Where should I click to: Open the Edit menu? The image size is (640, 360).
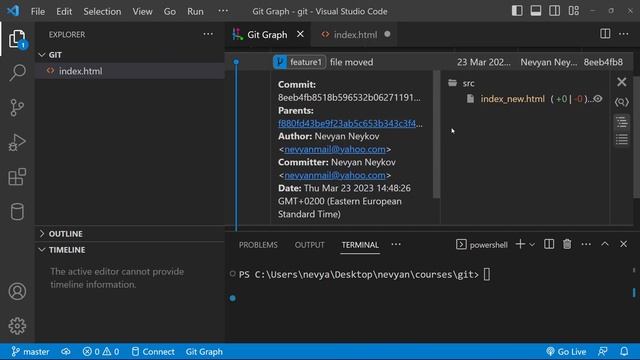tap(64, 11)
